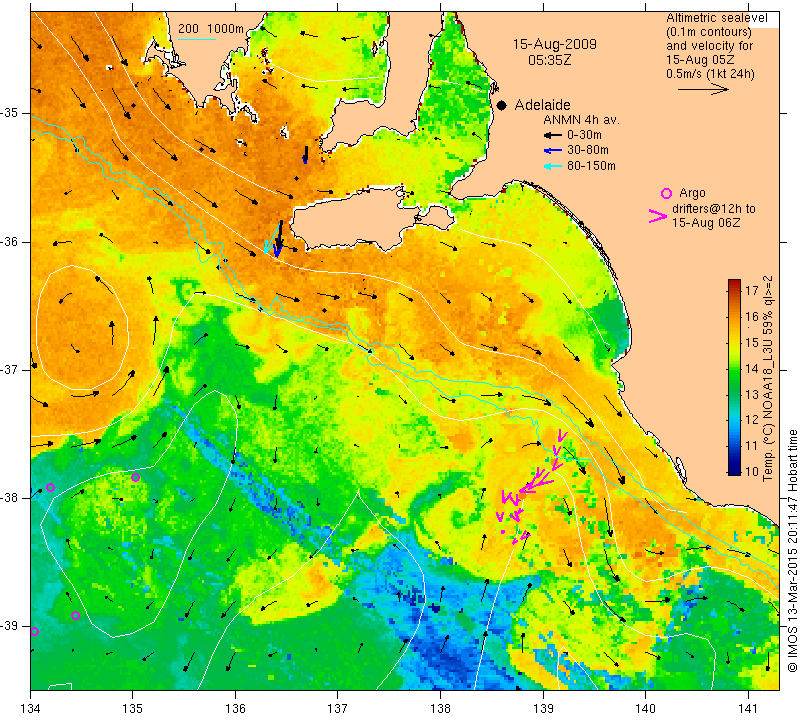This screenshot has width=800, height=720.
Task: Click the IMOS copyright timestamp text
Action: coord(792,551)
